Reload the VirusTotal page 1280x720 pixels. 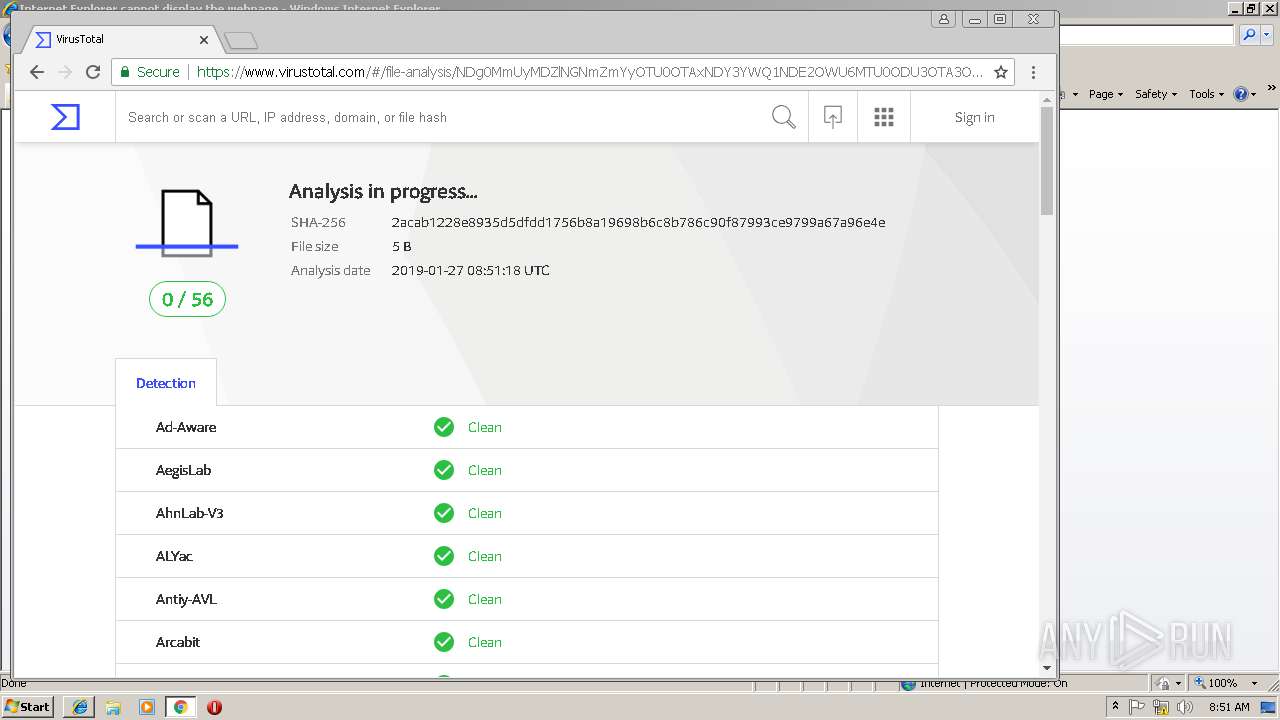click(93, 72)
